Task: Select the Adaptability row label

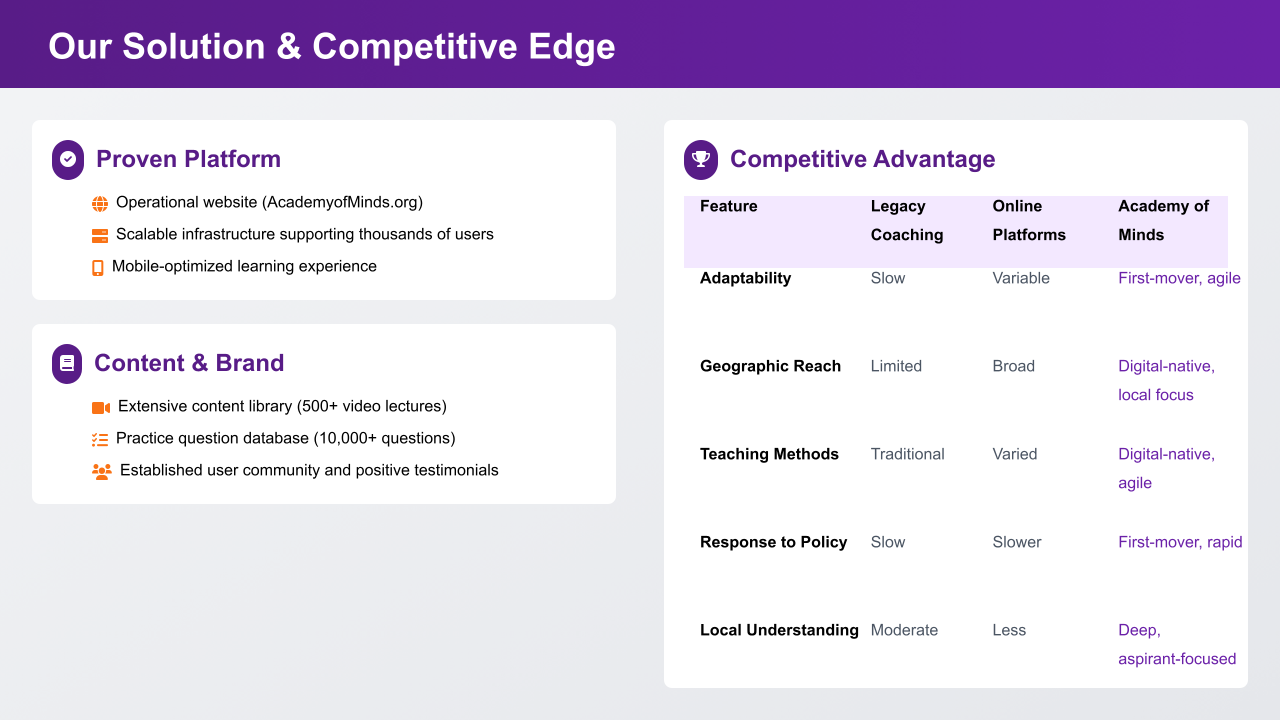Action: [x=745, y=278]
